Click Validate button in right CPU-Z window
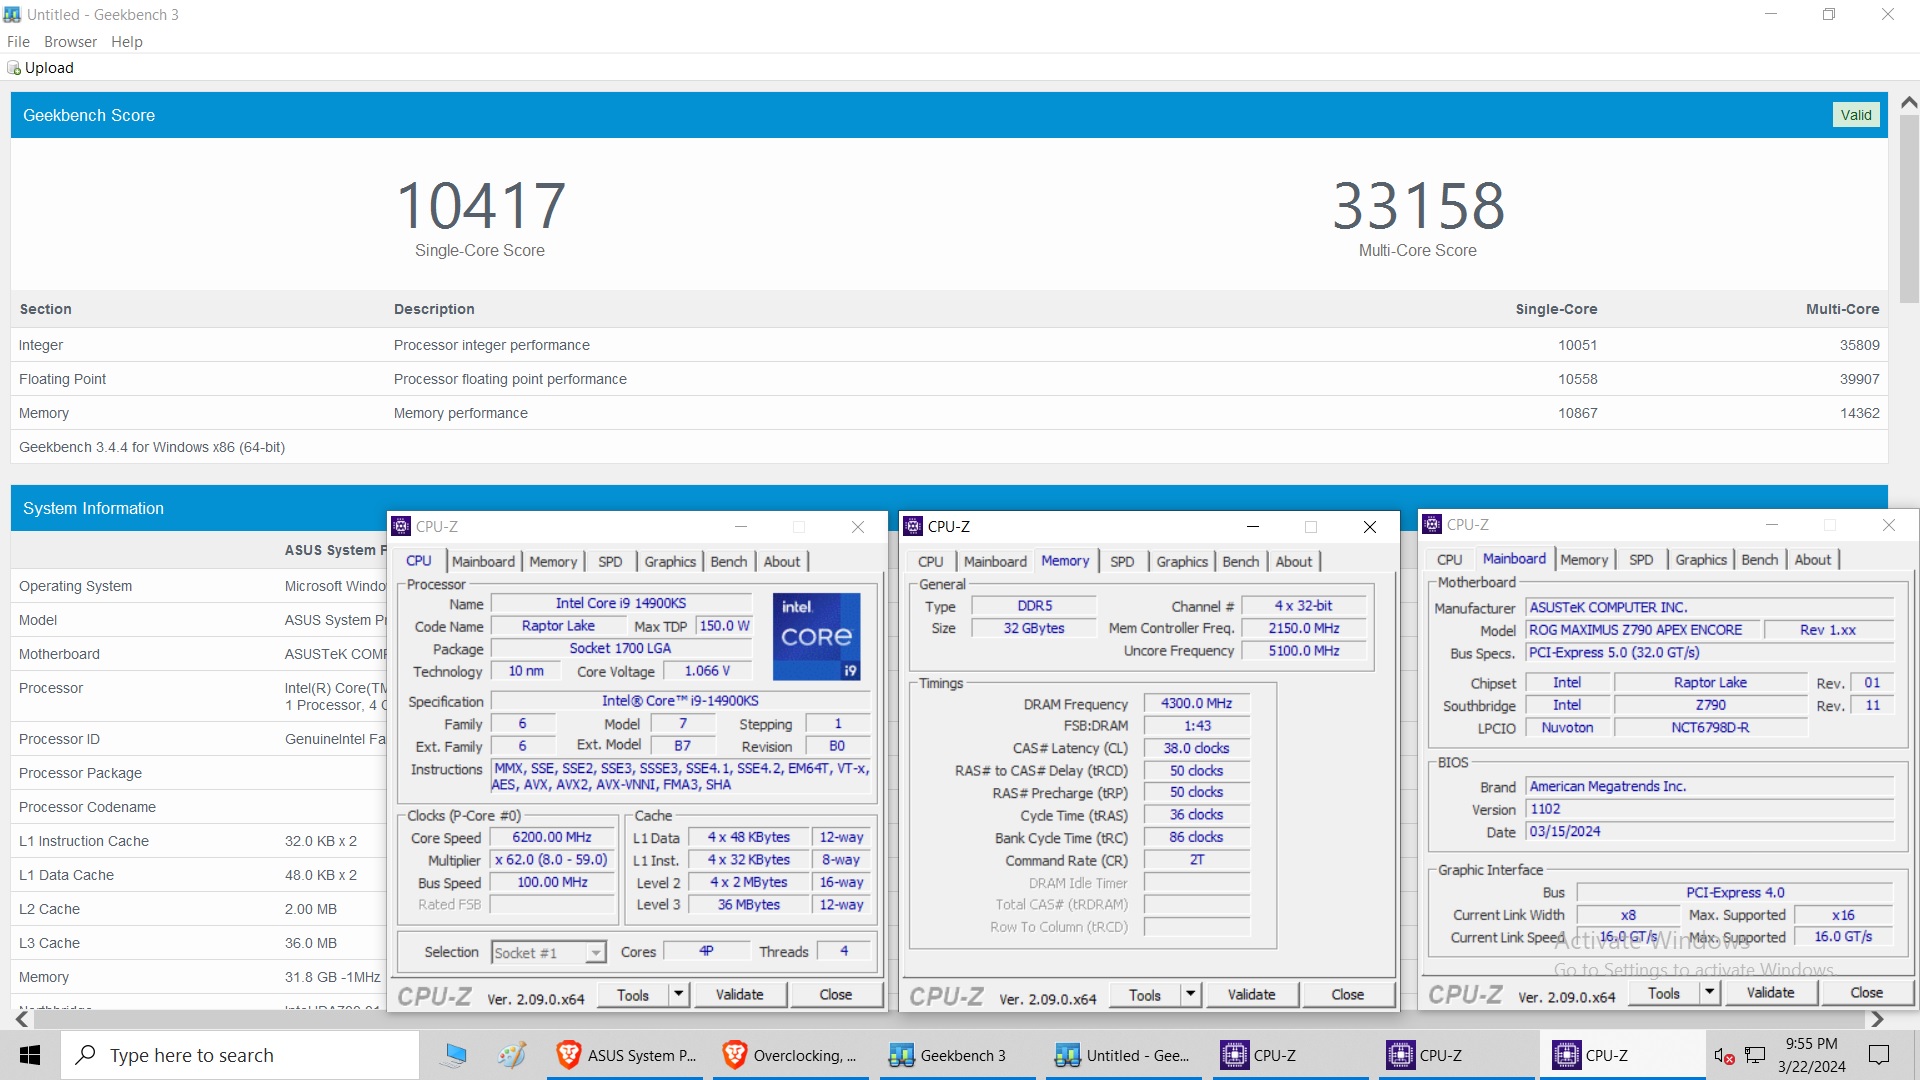The image size is (1920, 1080). [x=1771, y=992]
